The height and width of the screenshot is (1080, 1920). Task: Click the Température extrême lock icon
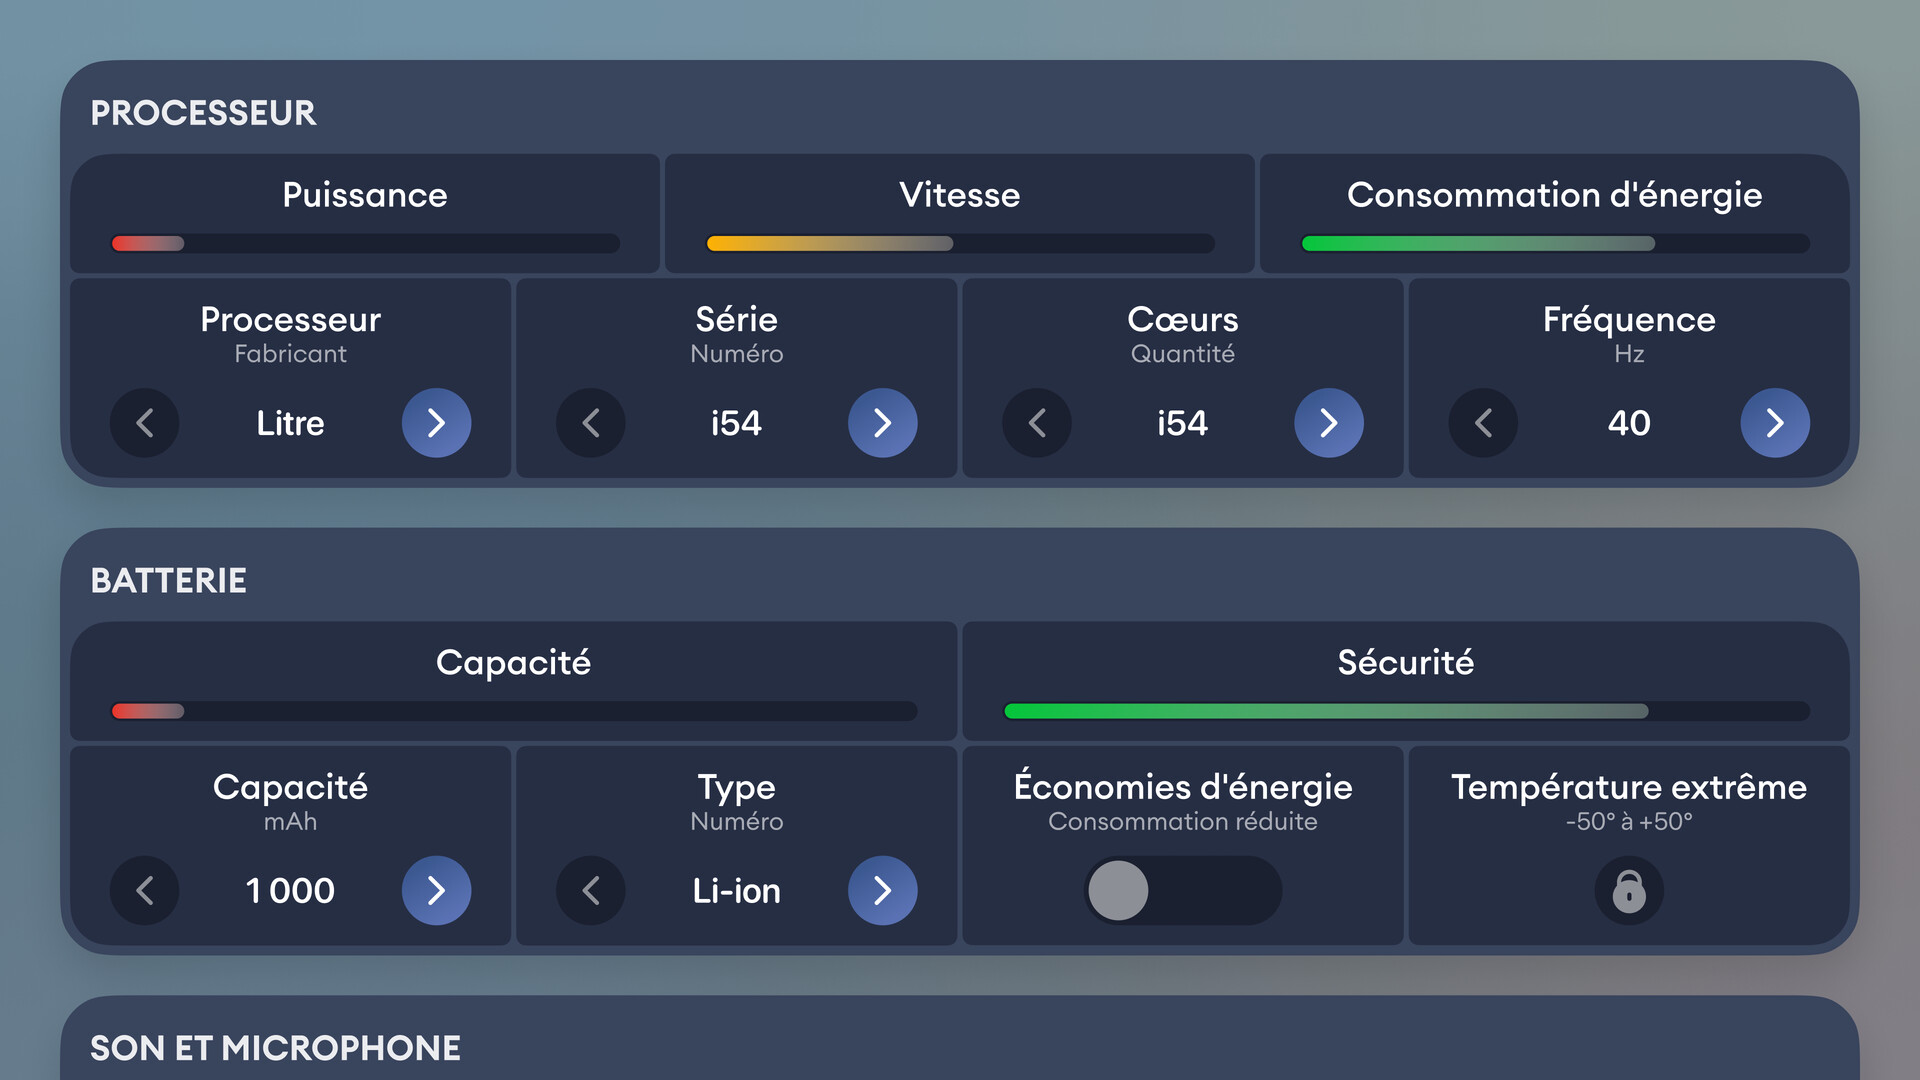coord(1629,890)
